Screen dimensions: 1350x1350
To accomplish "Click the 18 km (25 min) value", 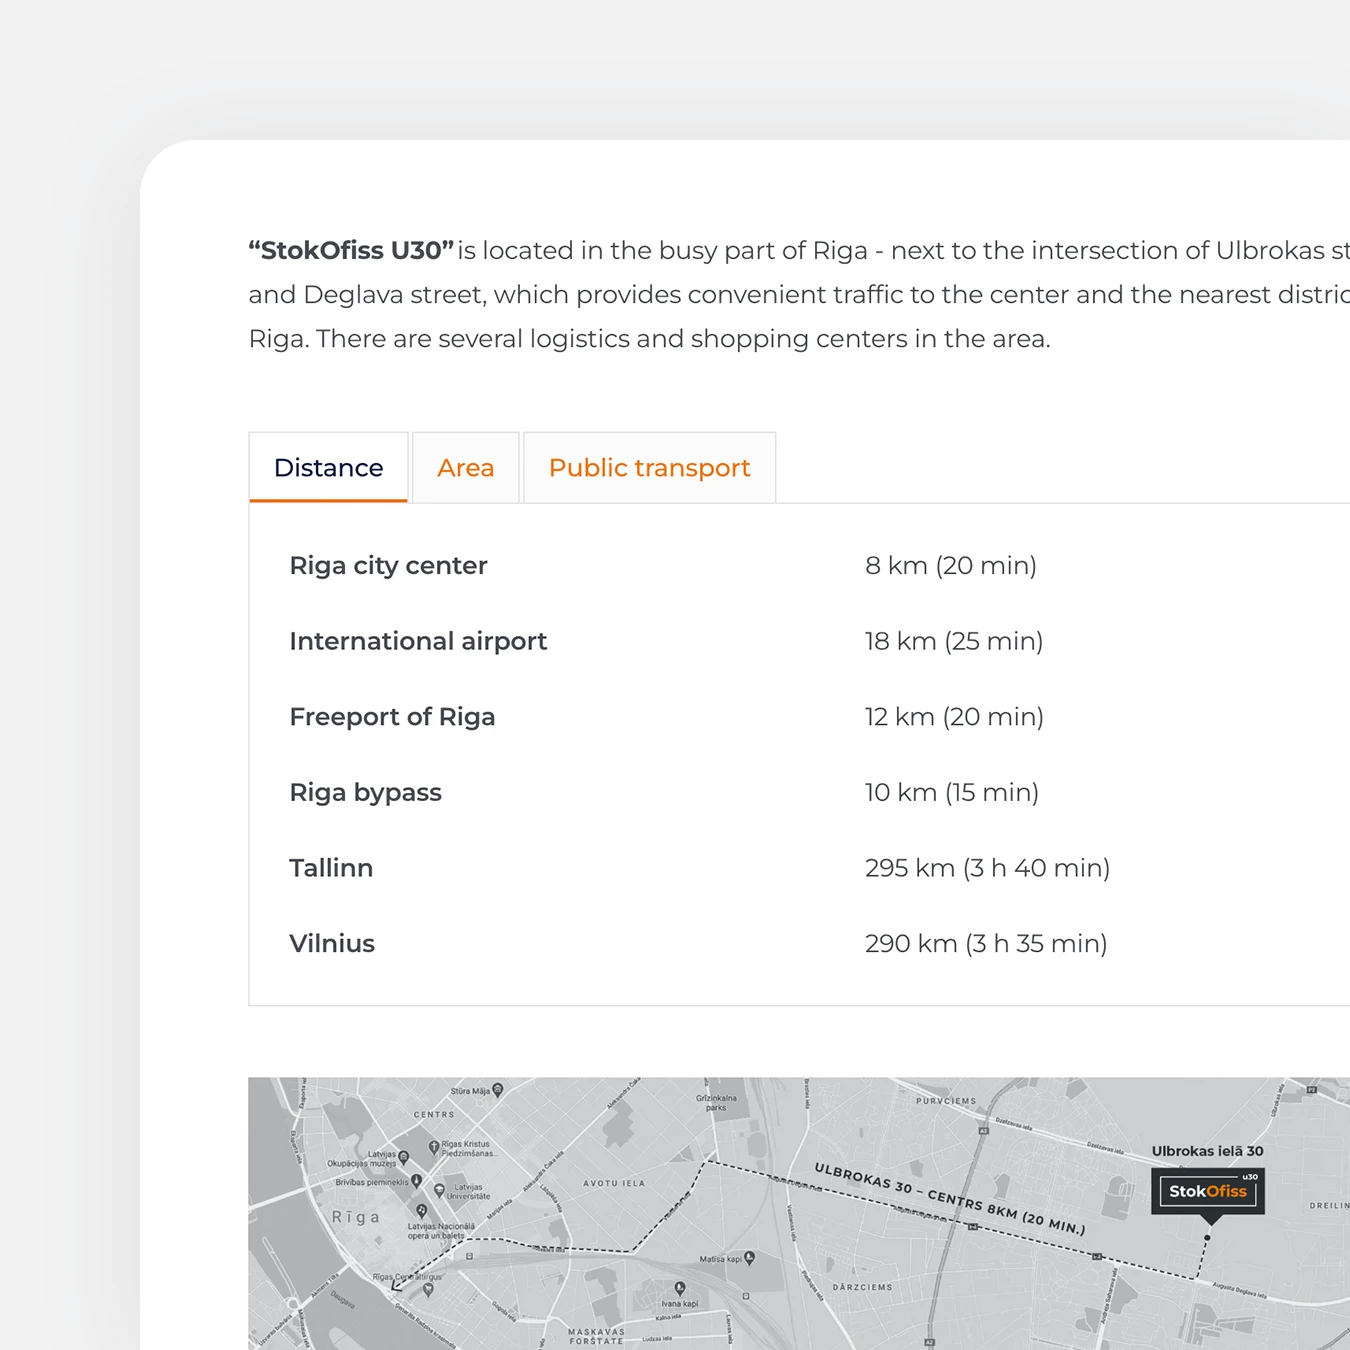I will coord(954,641).
